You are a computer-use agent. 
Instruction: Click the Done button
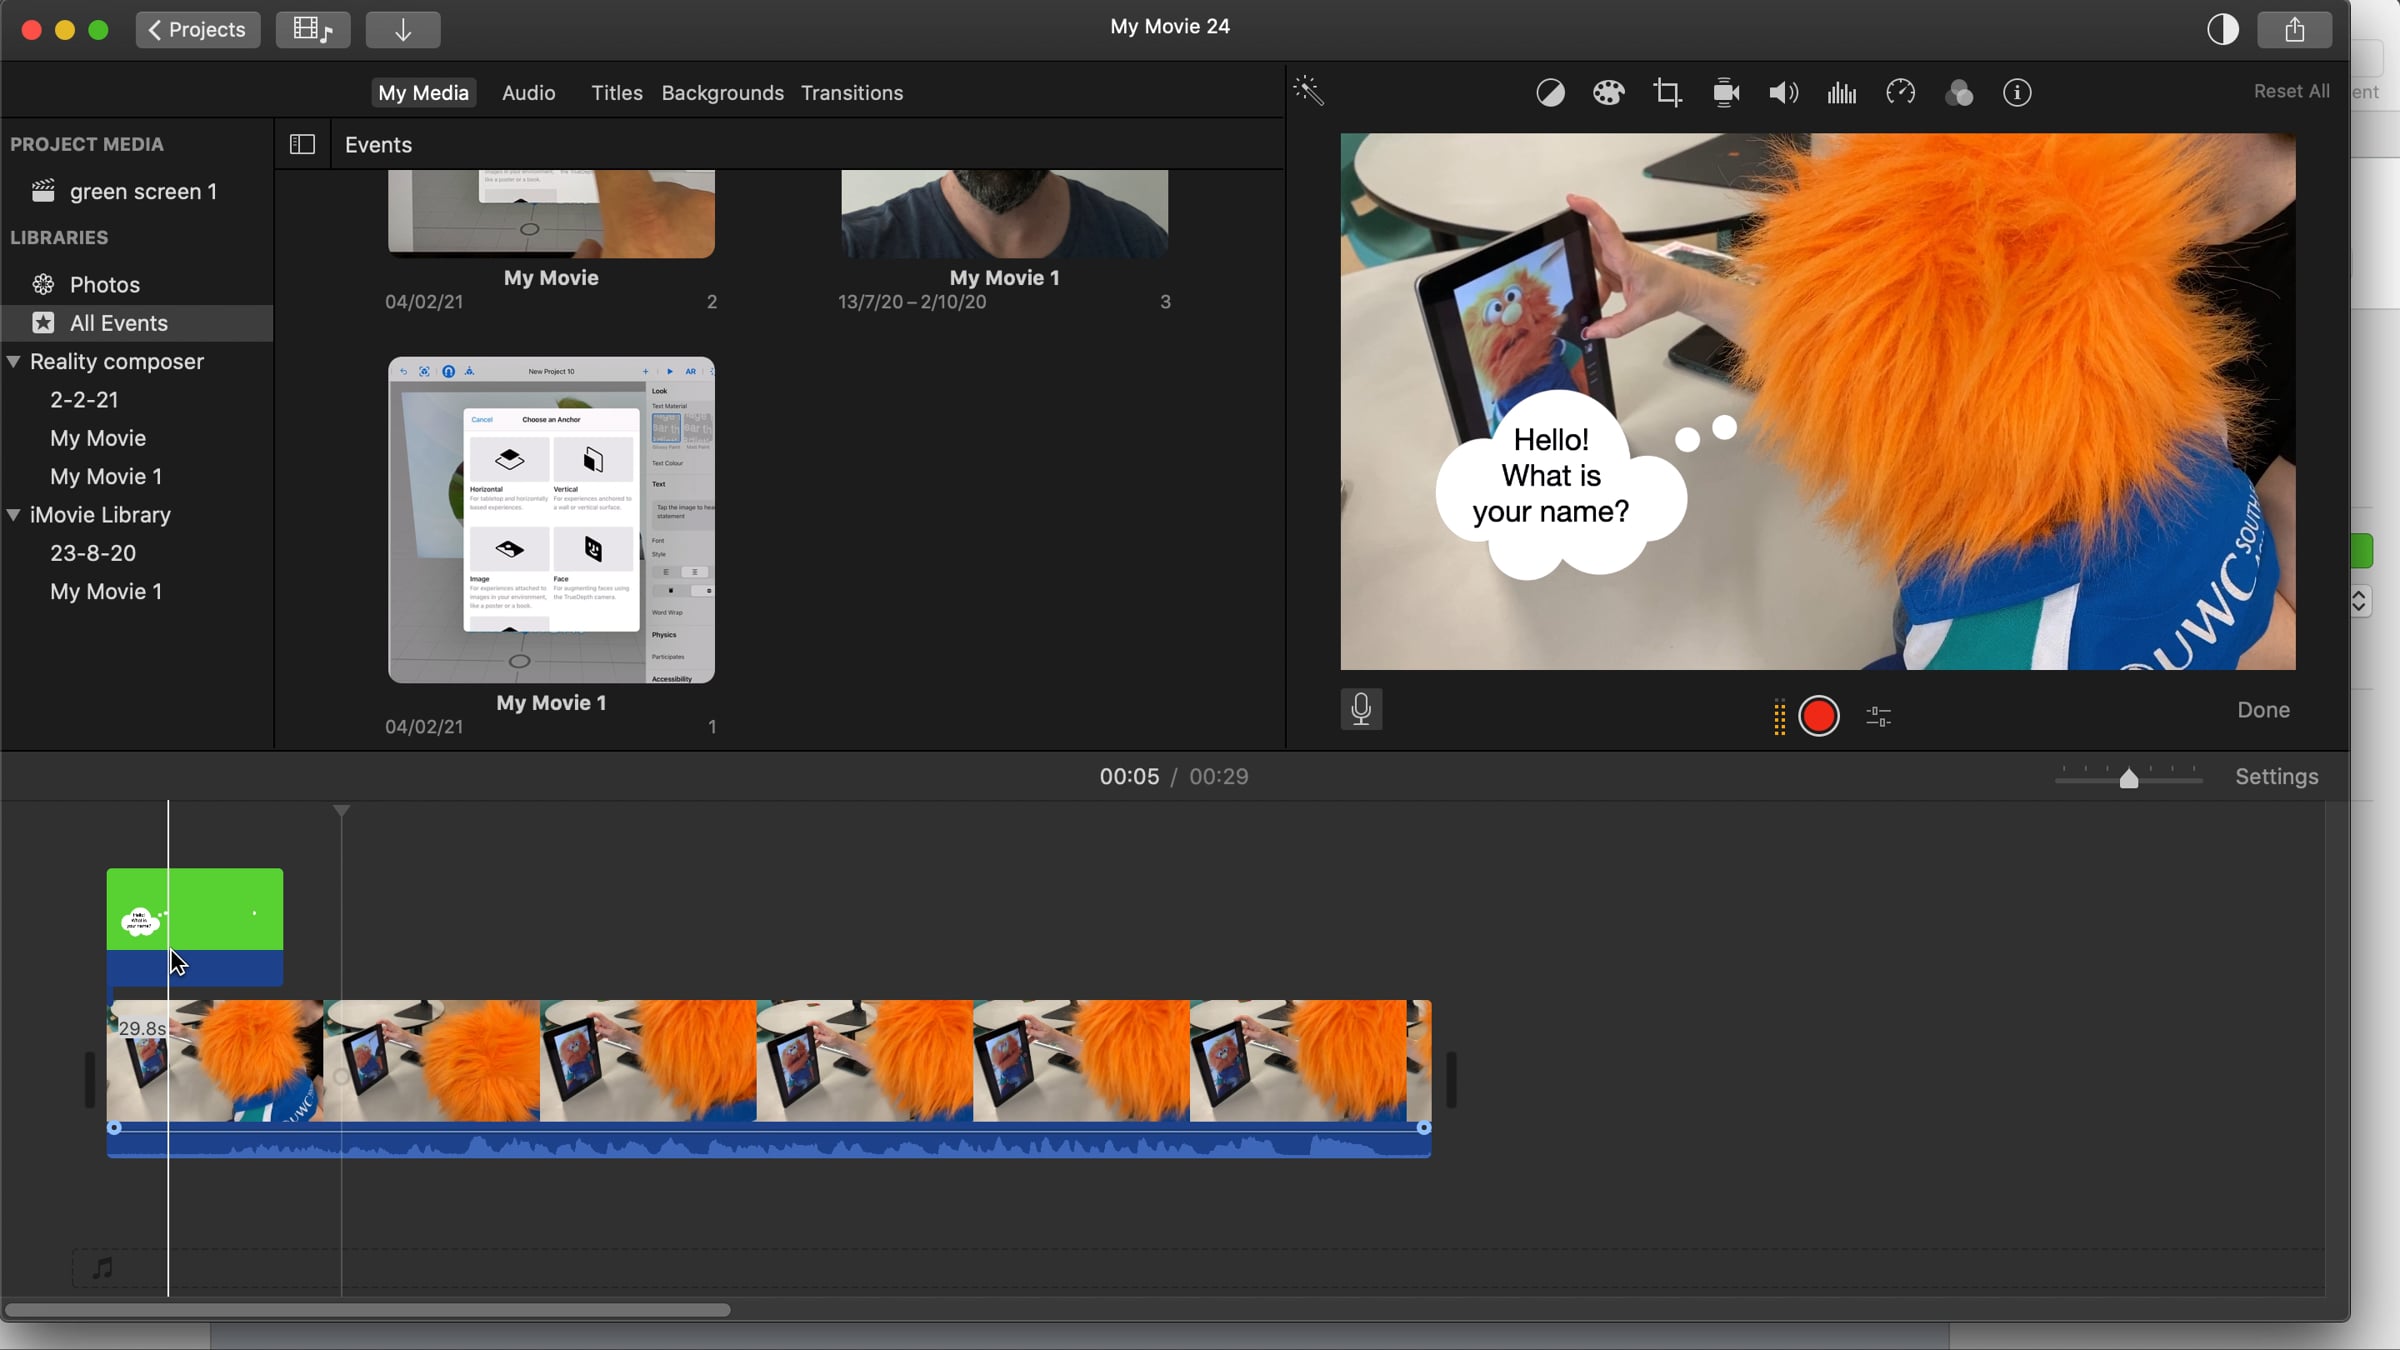[x=2263, y=710]
